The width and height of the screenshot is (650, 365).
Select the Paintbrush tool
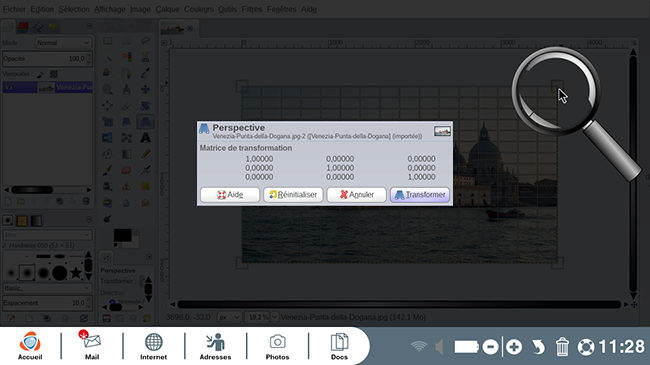(107, 170)
